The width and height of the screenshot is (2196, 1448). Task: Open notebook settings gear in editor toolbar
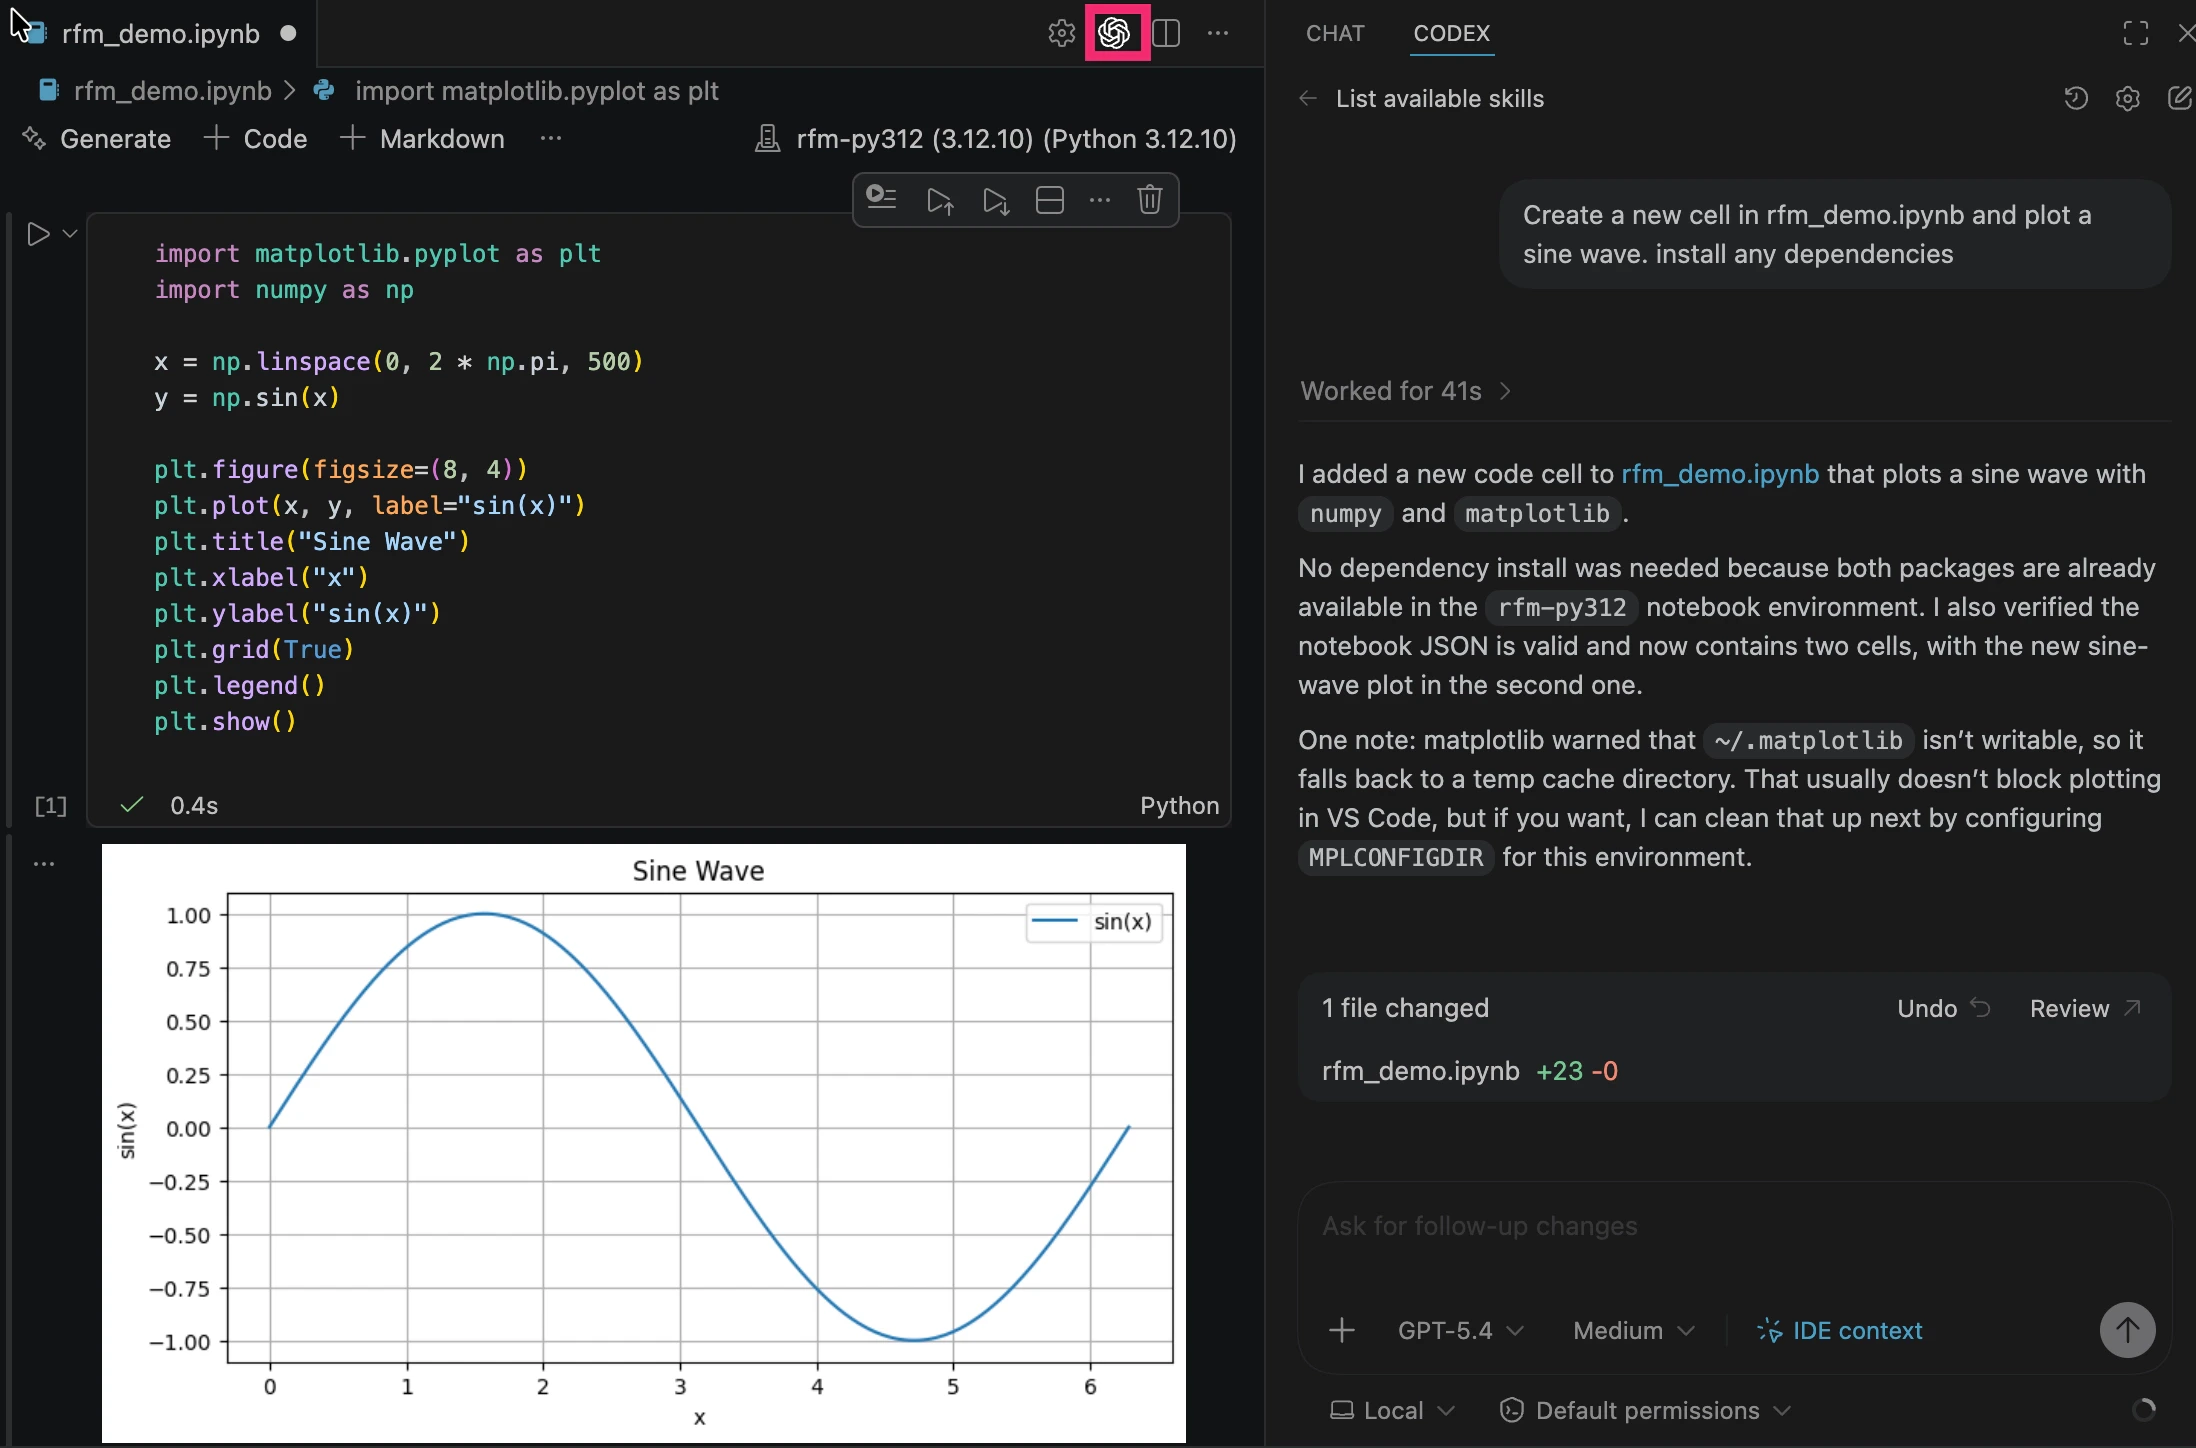tap(1061, 33)
